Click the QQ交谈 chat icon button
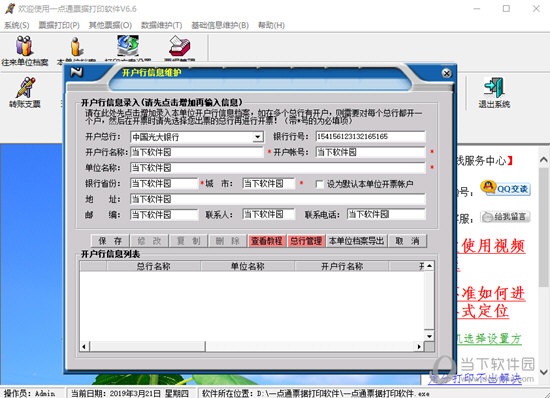 (505, 188)
